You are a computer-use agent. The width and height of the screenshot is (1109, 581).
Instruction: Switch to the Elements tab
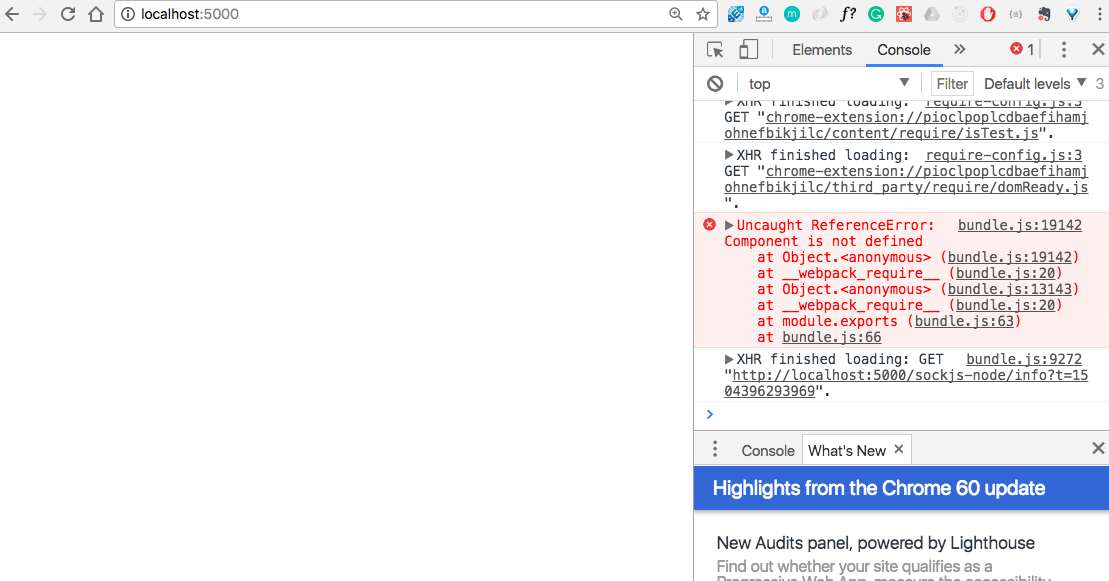point(822,50)
